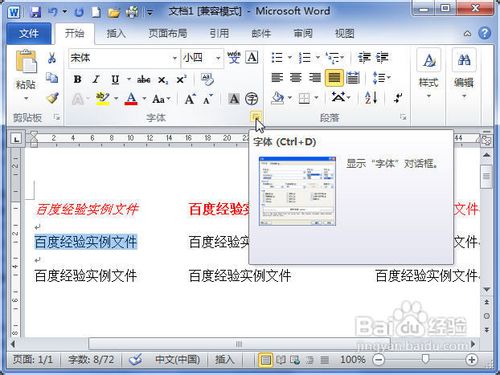
Task: Grow font size with the large A icon
Action: click(x=190, y=99)
